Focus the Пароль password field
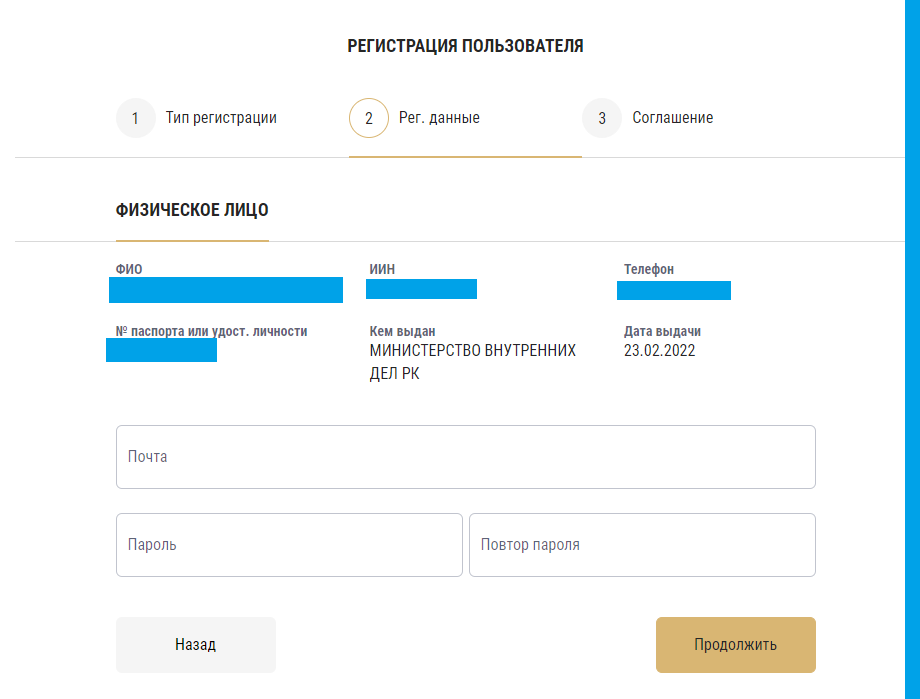 pos(289,545)
